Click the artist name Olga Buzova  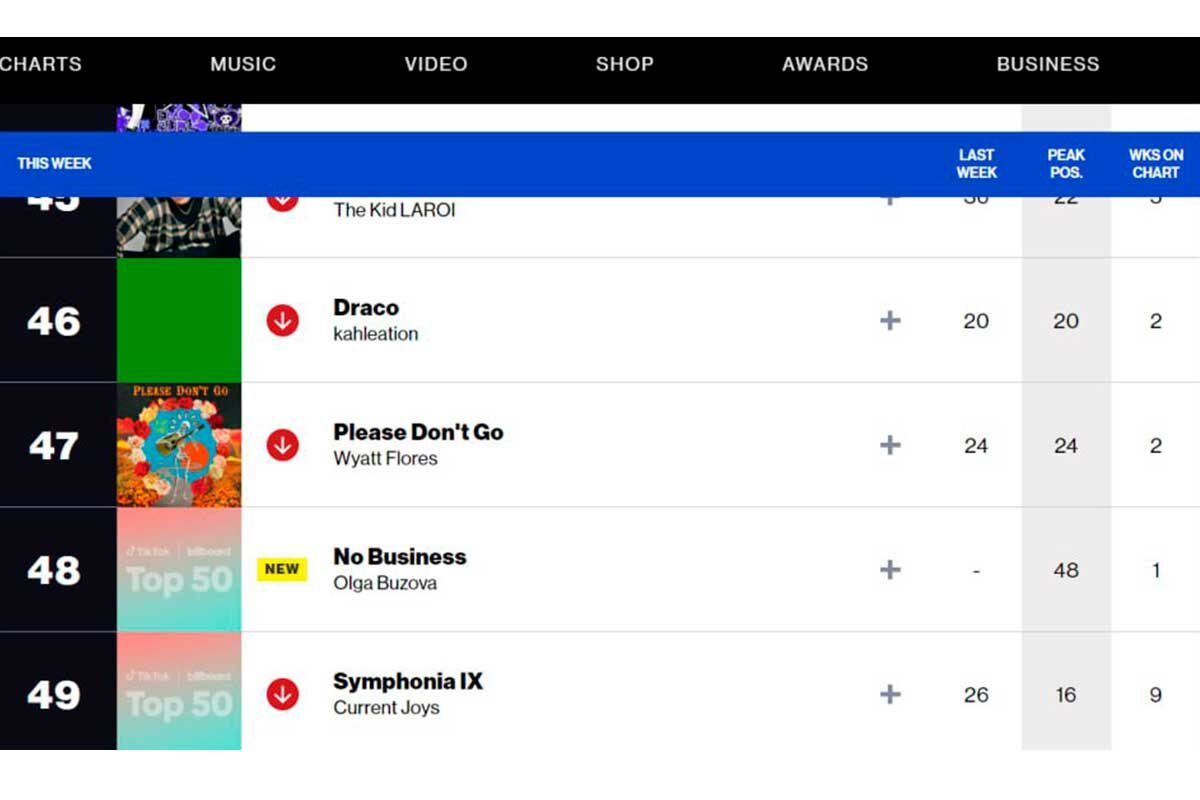click(x=383, y=583)
